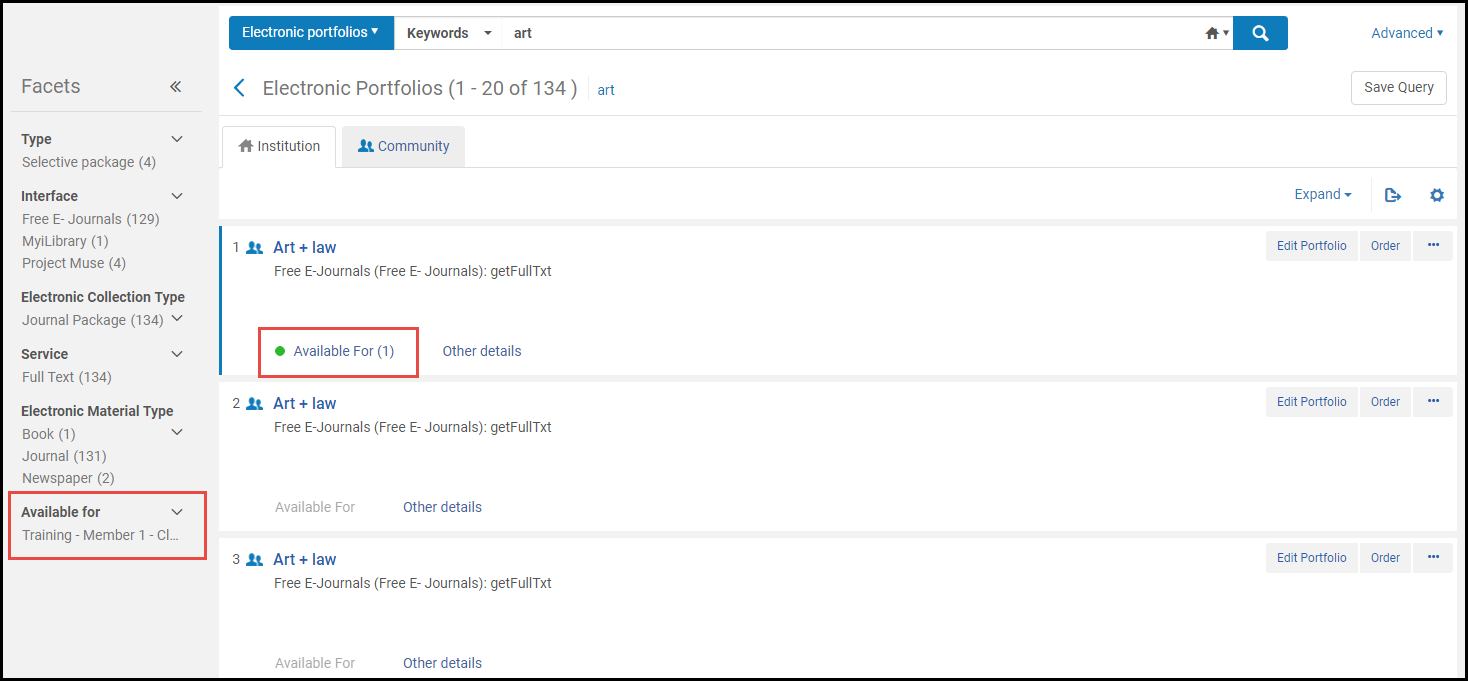Open Other details for result 1

pyautogui.click(x=482, y=351)
